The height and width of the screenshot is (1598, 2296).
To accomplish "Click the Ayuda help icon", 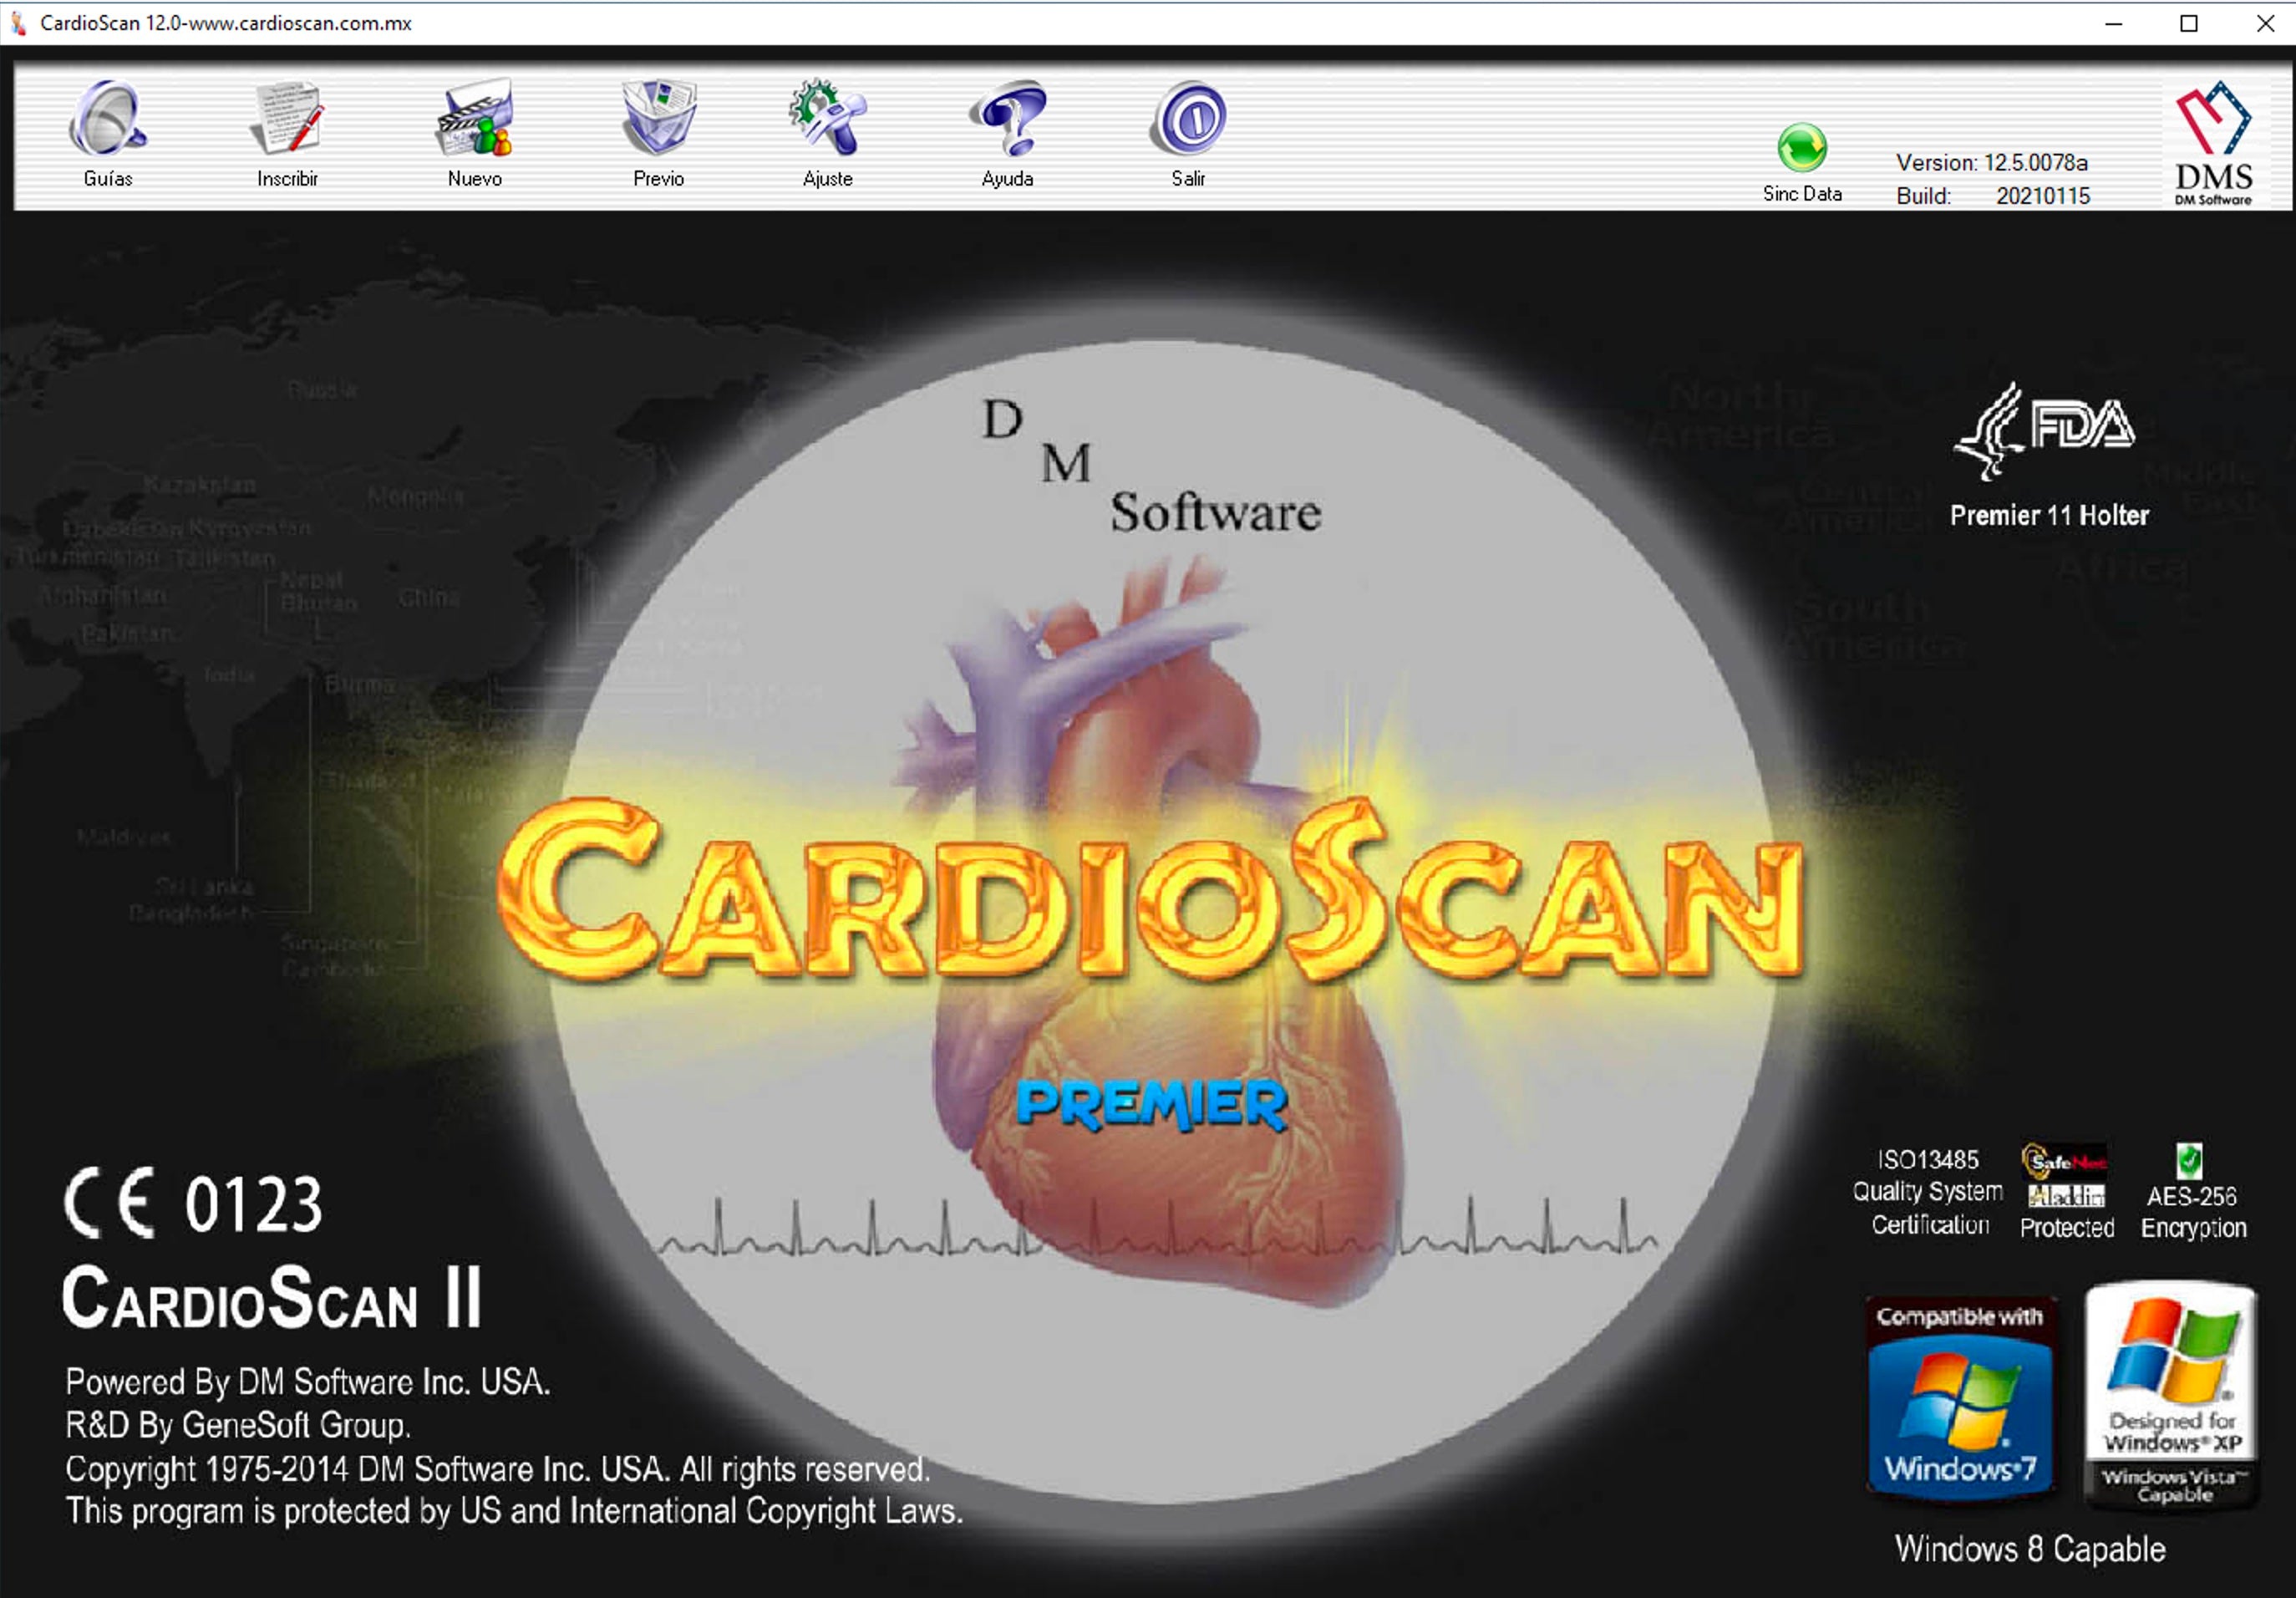I will (1007, 120).
